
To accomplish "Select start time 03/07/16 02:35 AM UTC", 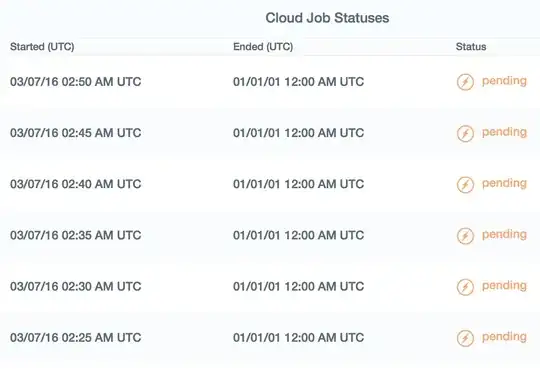I will click(75, 235).
